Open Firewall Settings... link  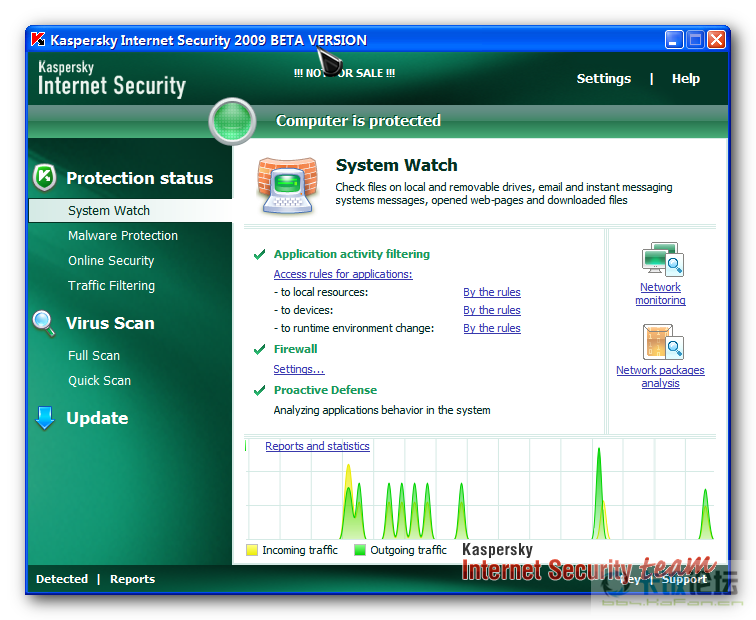click(299, 369)
